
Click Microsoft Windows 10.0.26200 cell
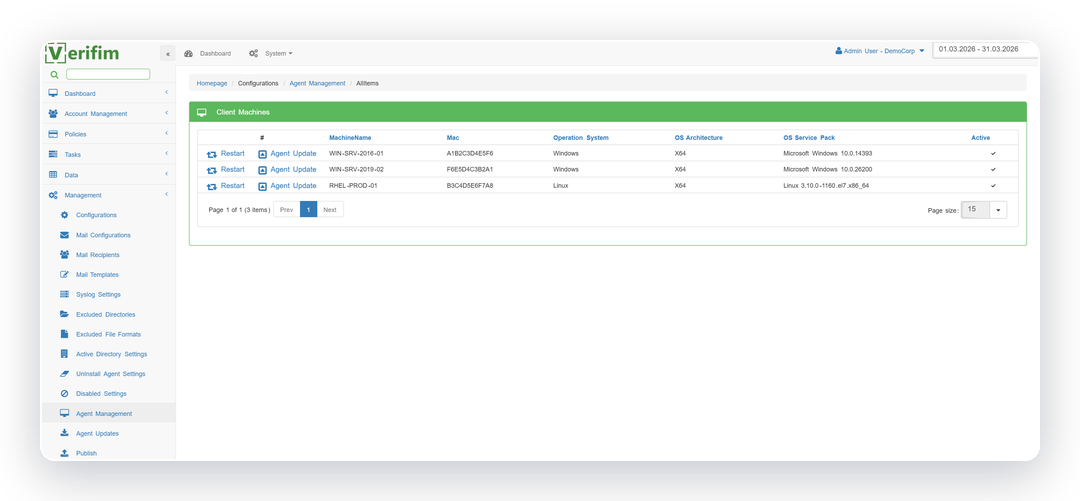pyautogui.click(x=828, y=170)
